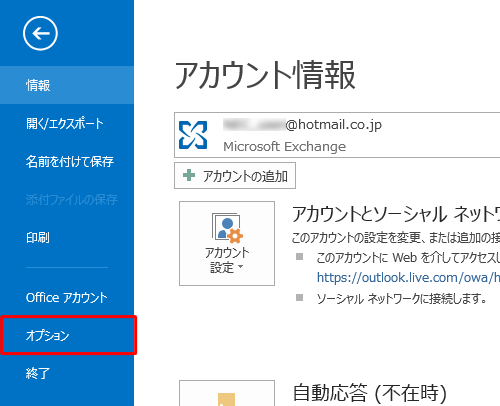
Task: Open the アカウント設定 dropdown button
Action: click(227, 243)
